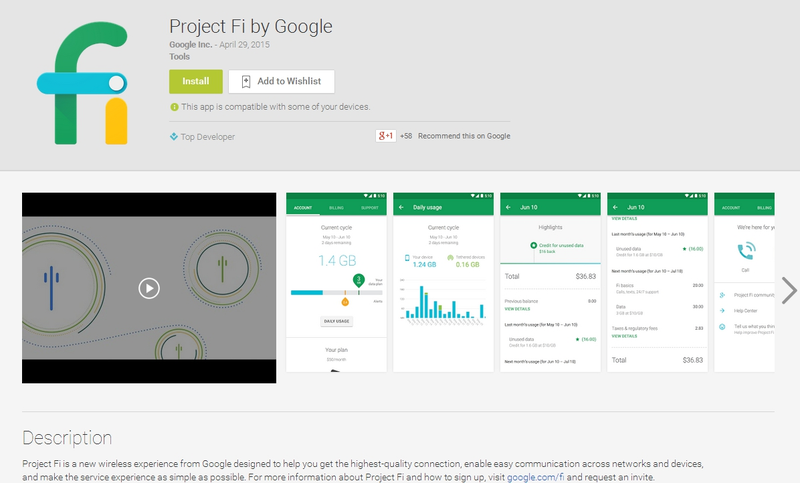
Task: Click the Top Developer badge icon
Action: pyautogui.click(x=173, y=136)
